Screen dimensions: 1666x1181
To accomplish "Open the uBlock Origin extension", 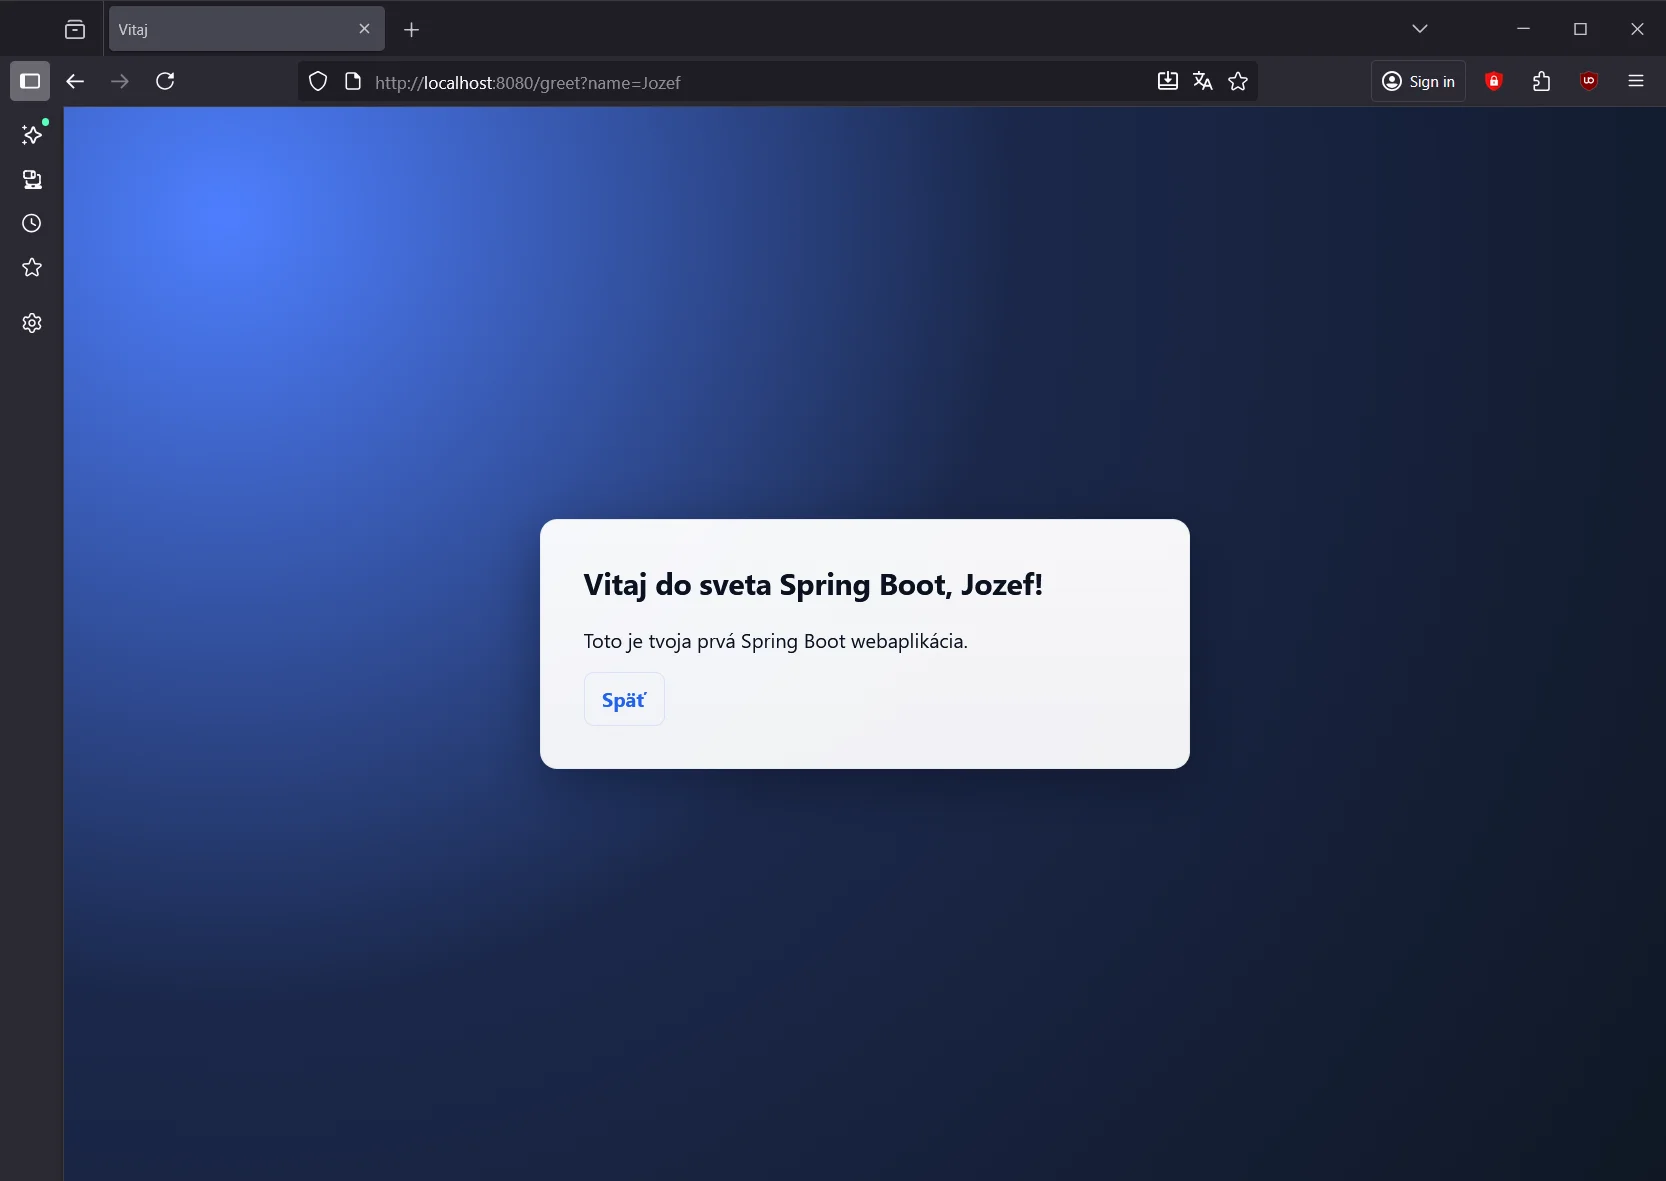I will (1589, 81).
